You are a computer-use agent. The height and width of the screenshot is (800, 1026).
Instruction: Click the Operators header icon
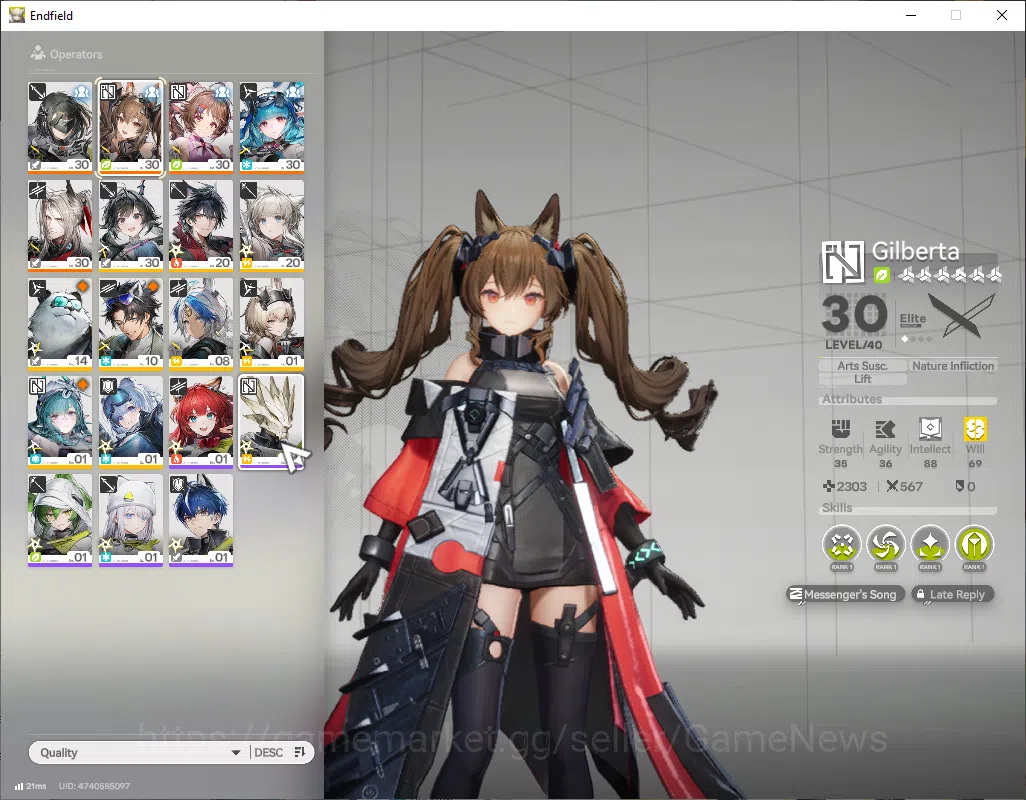38,53
